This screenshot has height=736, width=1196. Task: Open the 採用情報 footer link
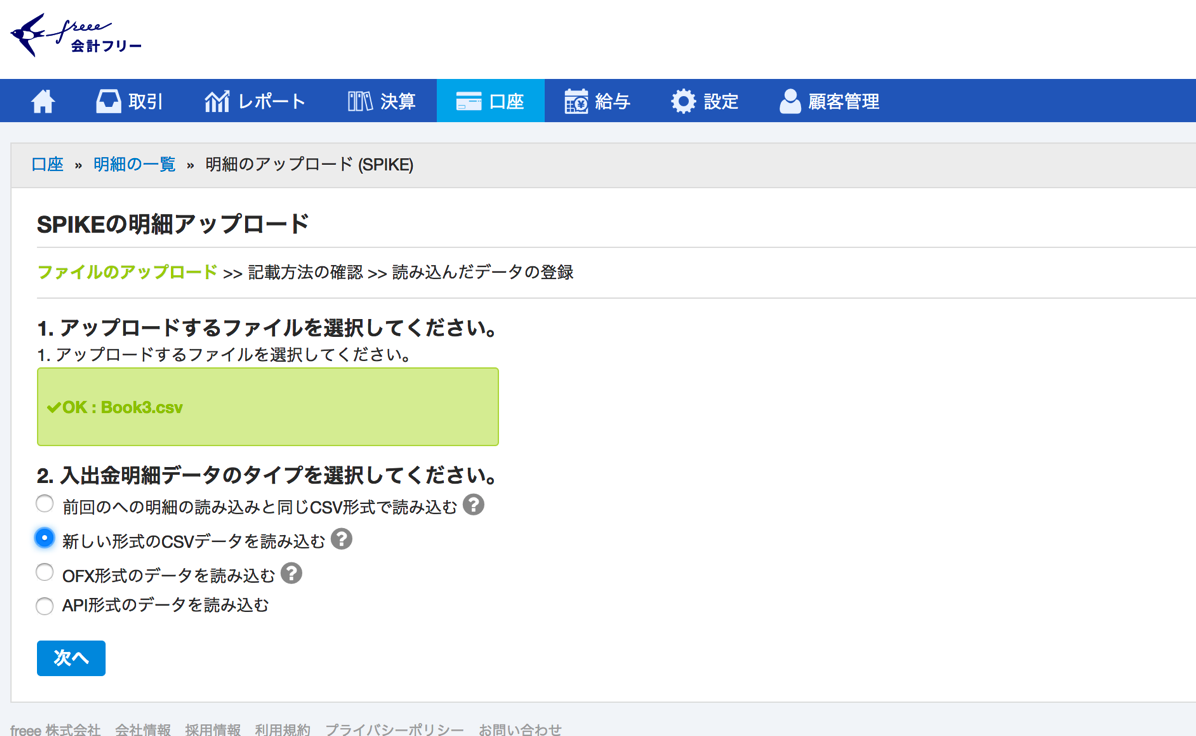pyautogui.click(x=213, y=730)
